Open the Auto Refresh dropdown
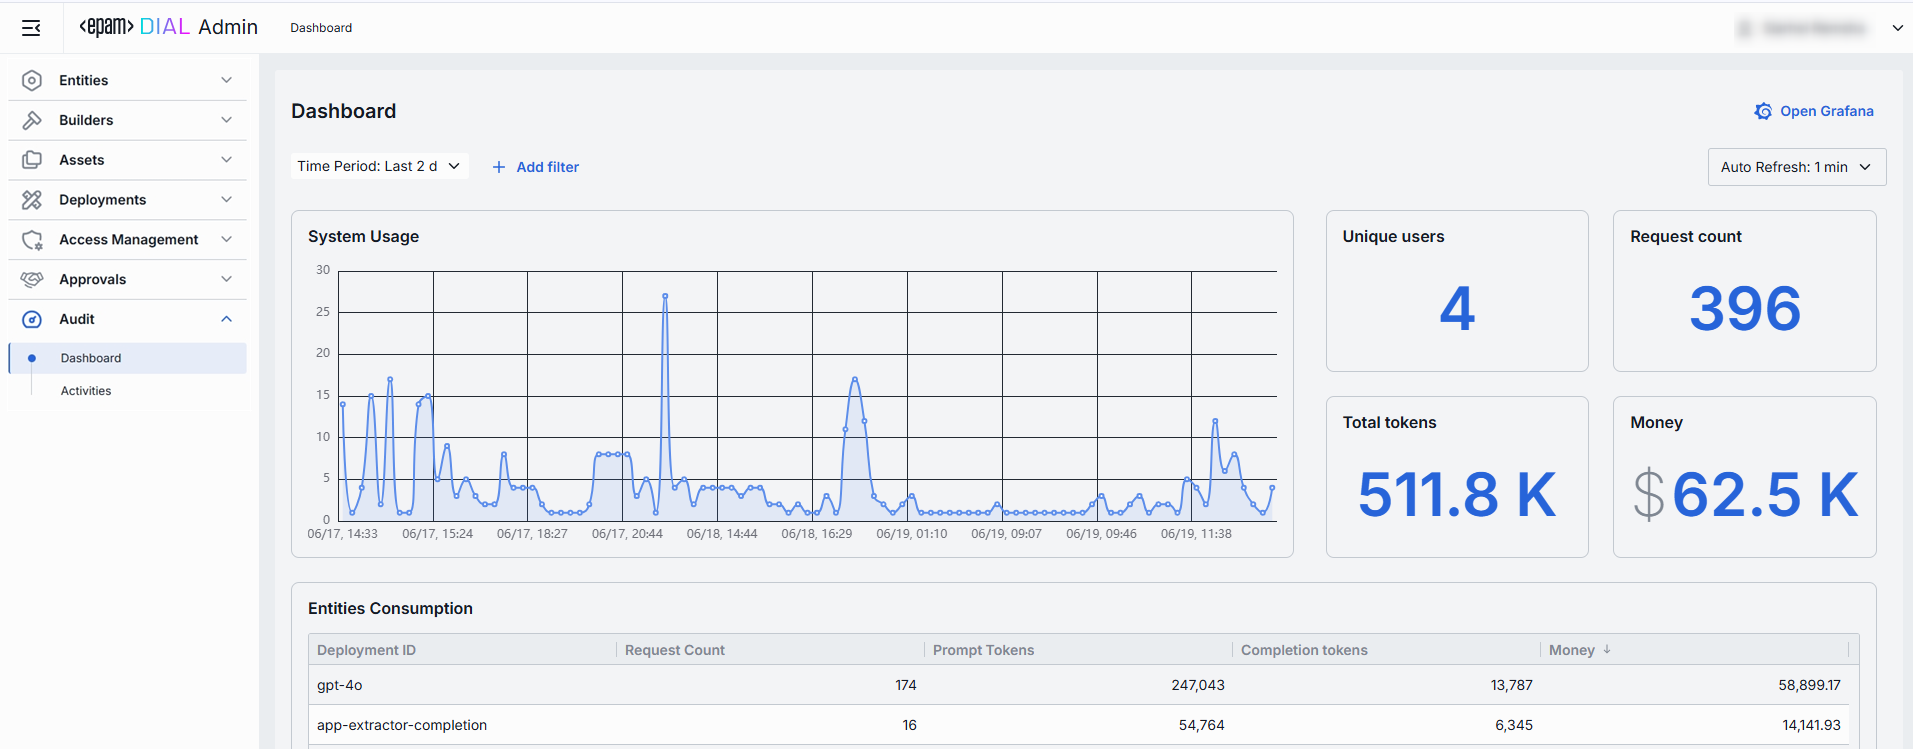Viewport: 1913px width, 749px height. pyautogui.click(x=1796, y=167)
